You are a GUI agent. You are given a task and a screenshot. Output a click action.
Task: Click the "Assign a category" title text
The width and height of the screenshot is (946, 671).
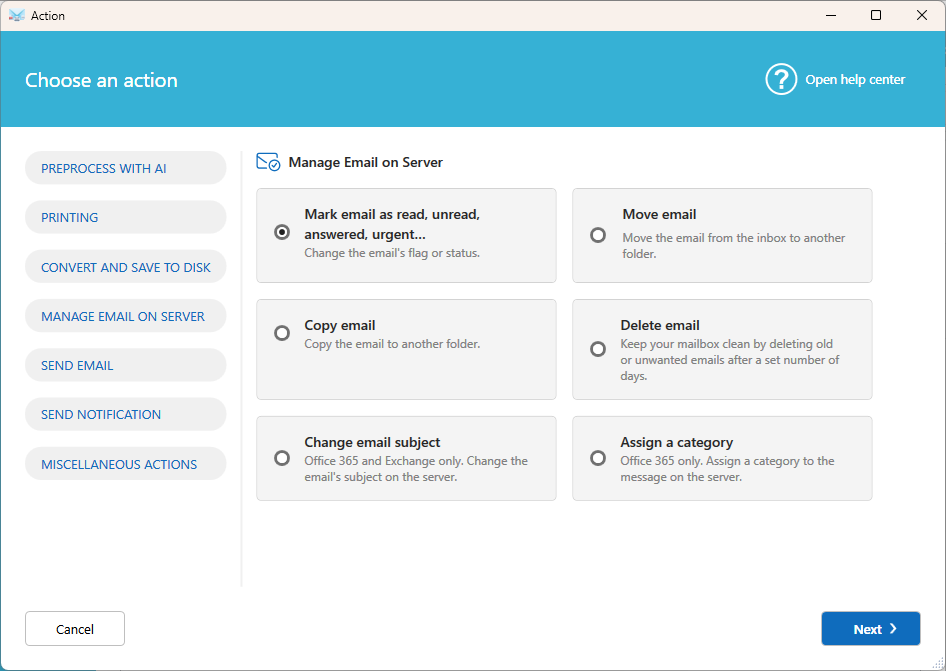click(676, 442)
